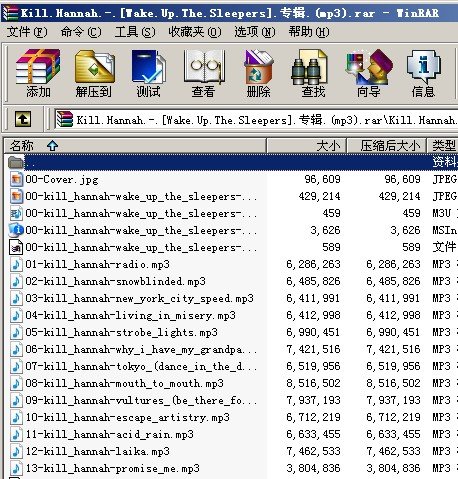Open the File (文件) menu

[27, 32]
